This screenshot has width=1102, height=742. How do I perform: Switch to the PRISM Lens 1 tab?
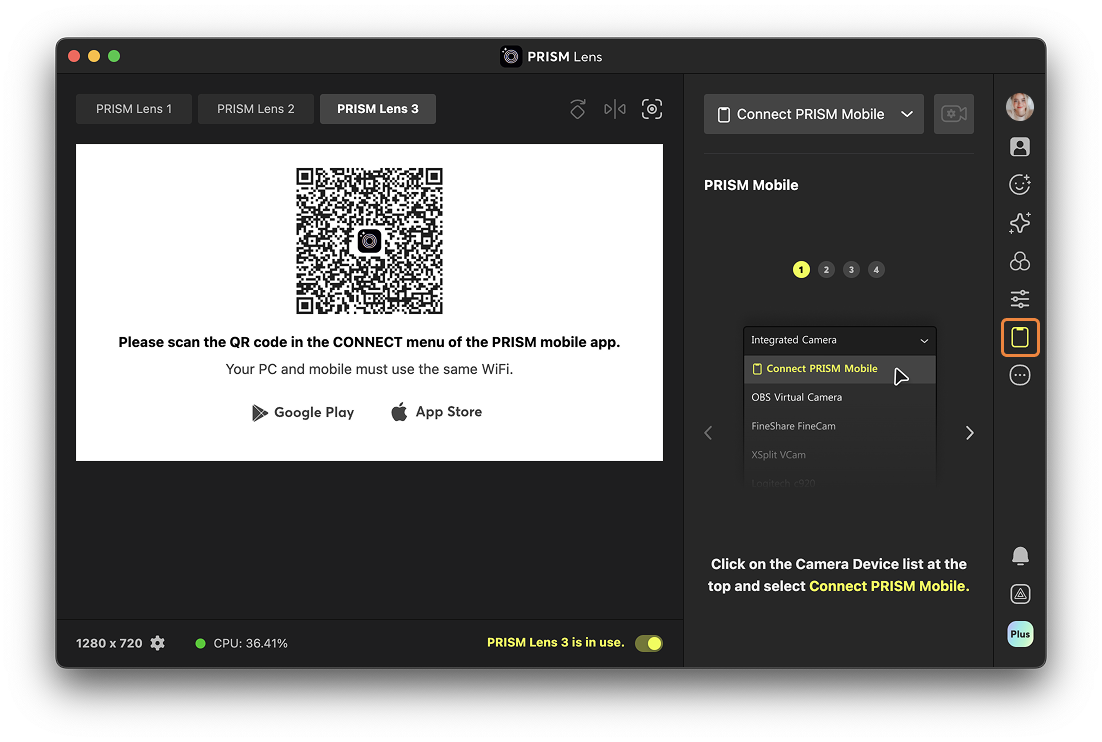[x=134, y=109]
